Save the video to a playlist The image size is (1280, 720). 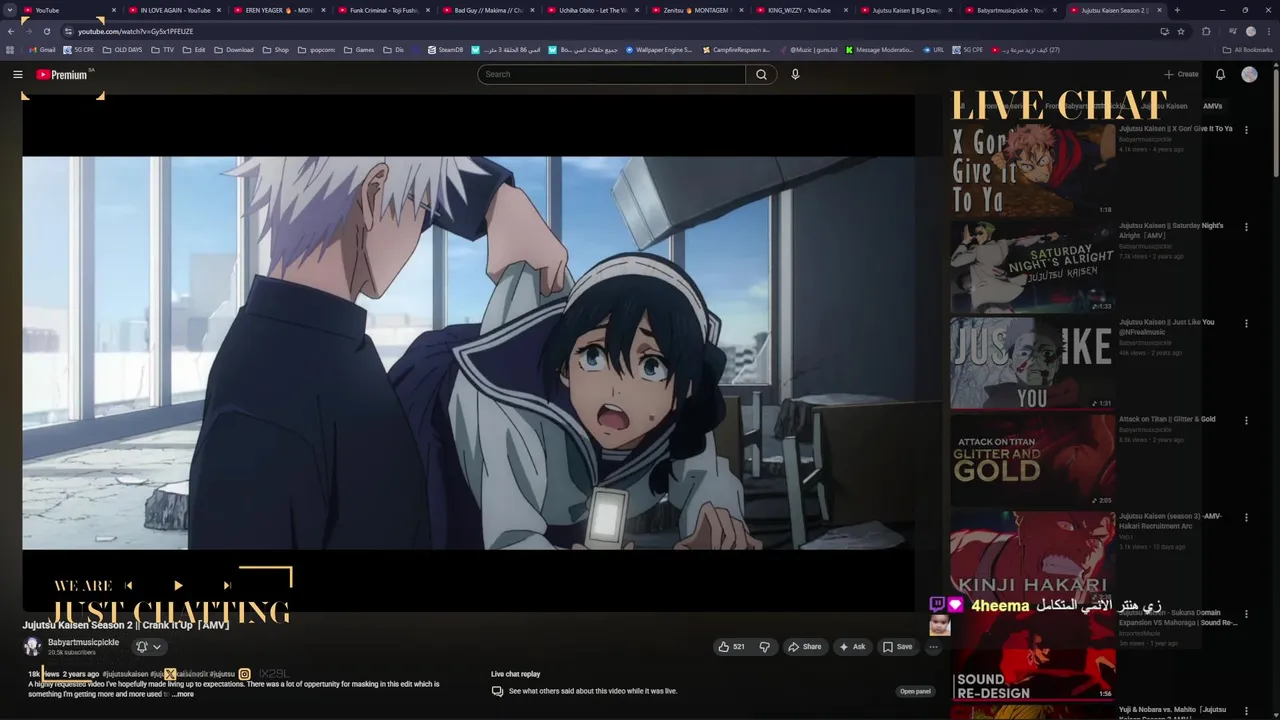pos(897,647)
